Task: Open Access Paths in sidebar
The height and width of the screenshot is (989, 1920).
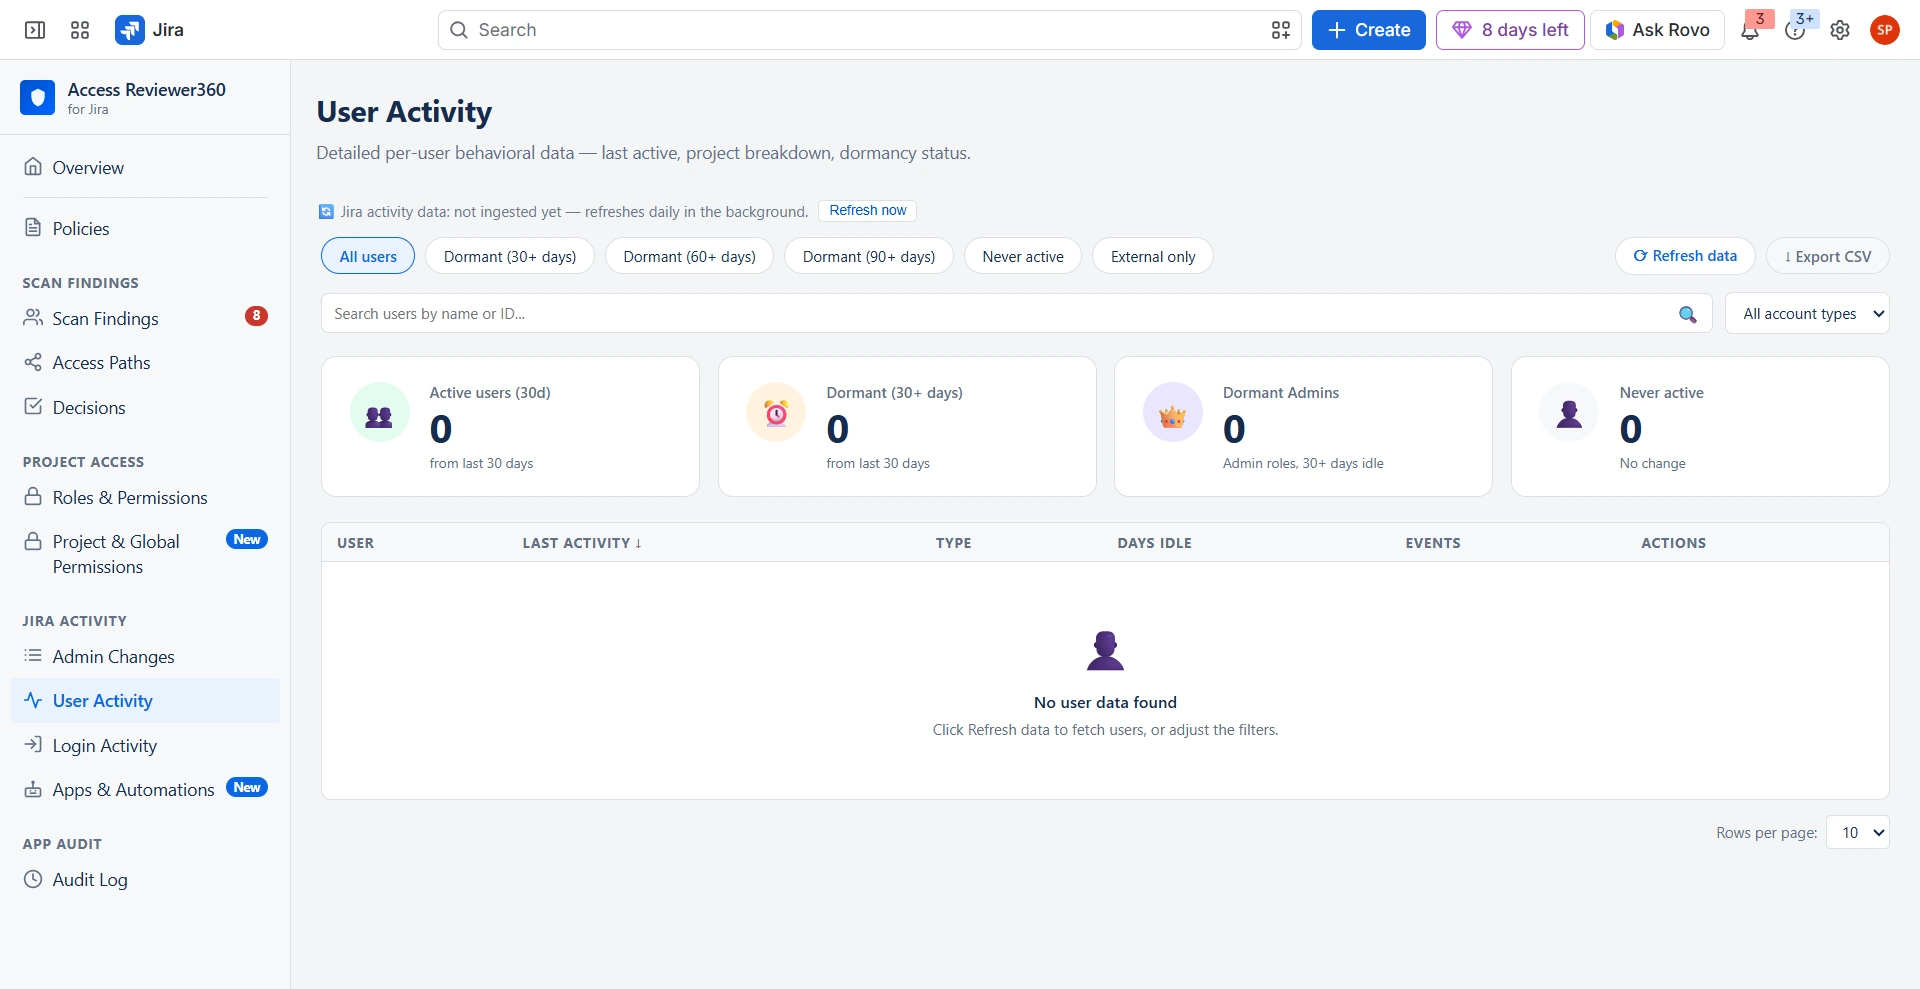Action: click(x=145, y=363)
